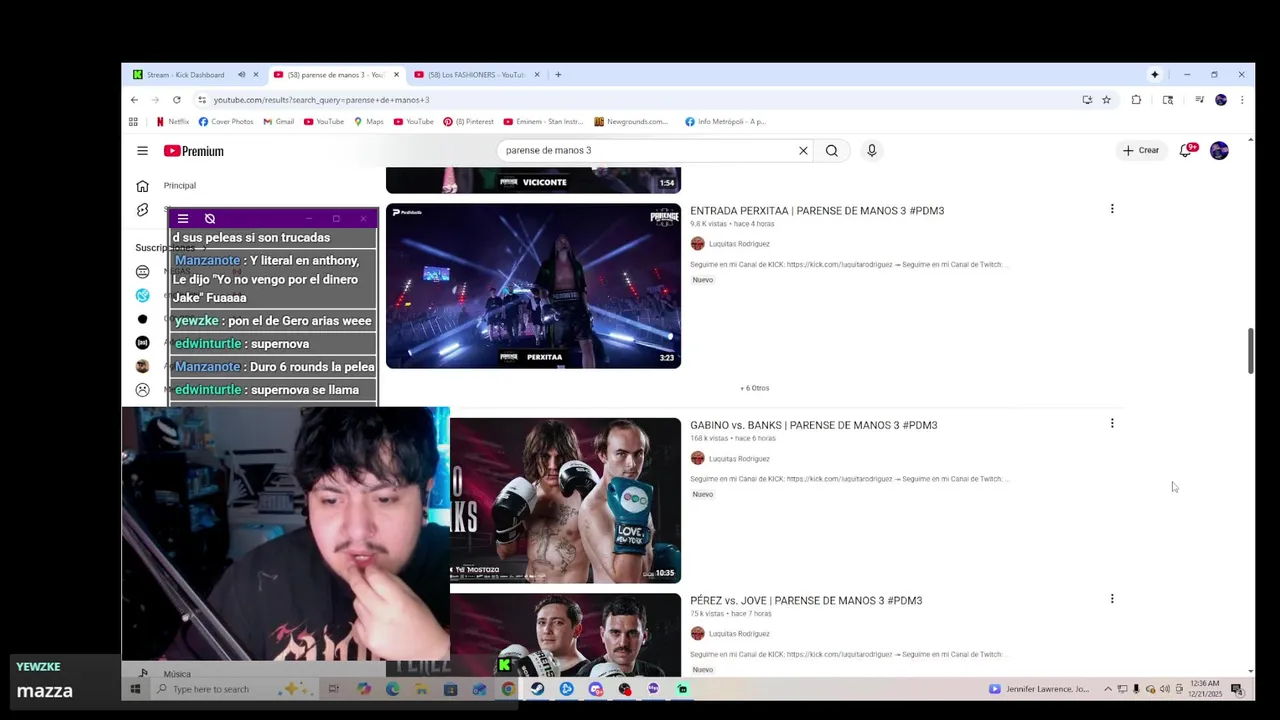The width and height of the screenshot is (1280, 720).
Task: Bookmark this page with the star
Action: click(x=1106, y=100)
